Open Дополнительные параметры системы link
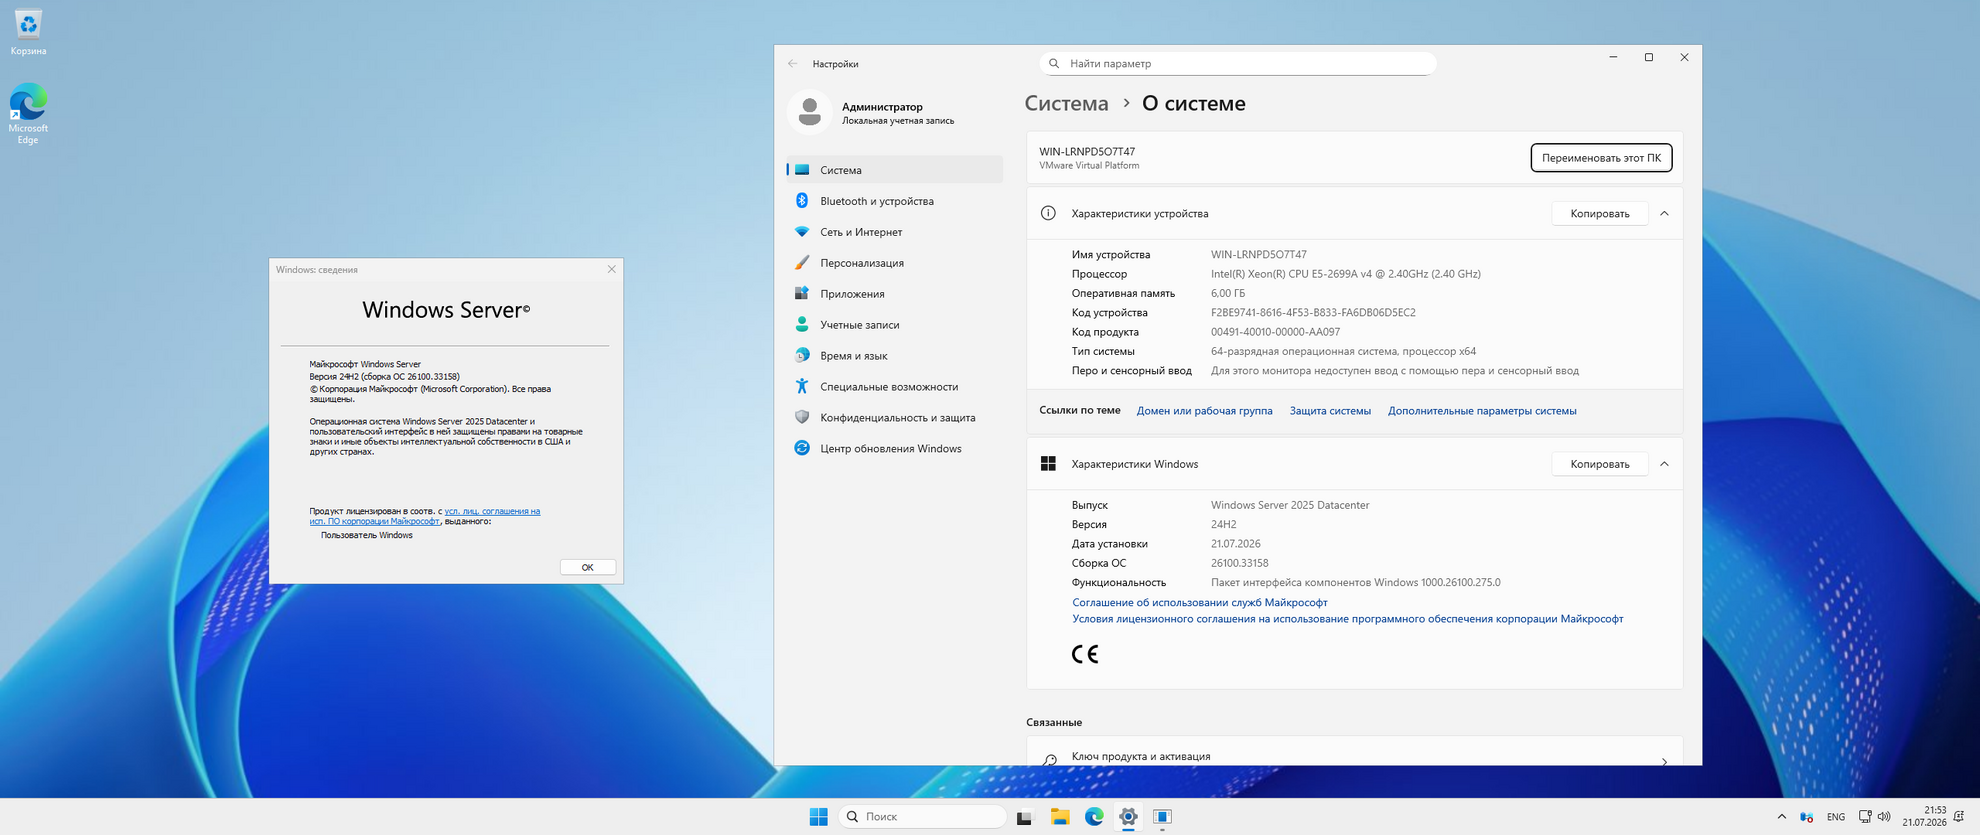This screenshot has height=835, width=1980. pyautogui.click(x=1482, y=411)
